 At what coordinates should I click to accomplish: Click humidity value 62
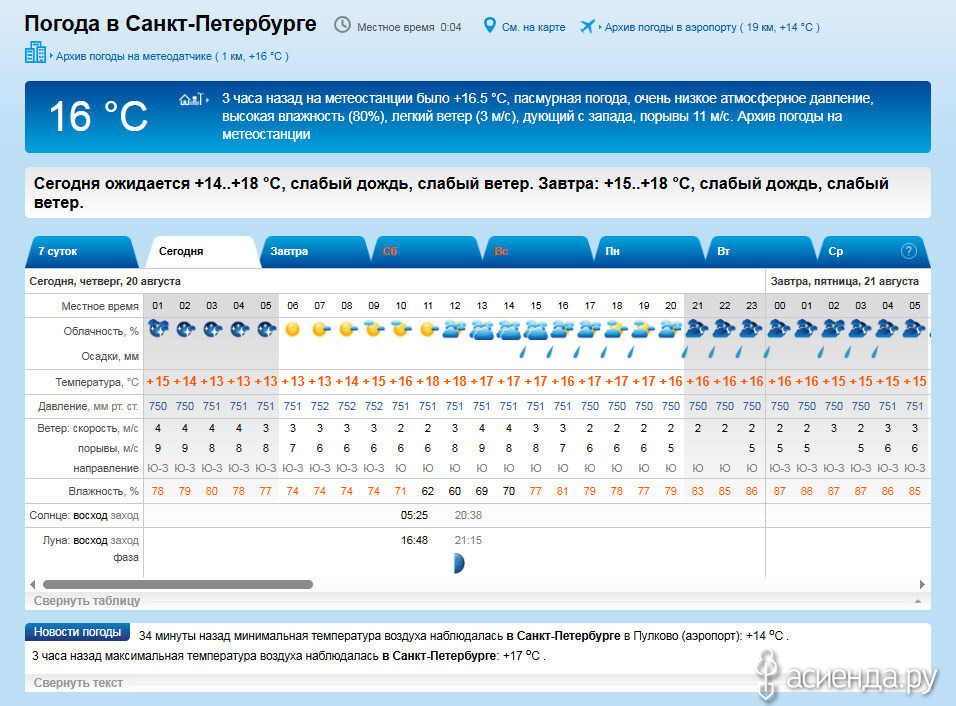(x=427, y=491)
